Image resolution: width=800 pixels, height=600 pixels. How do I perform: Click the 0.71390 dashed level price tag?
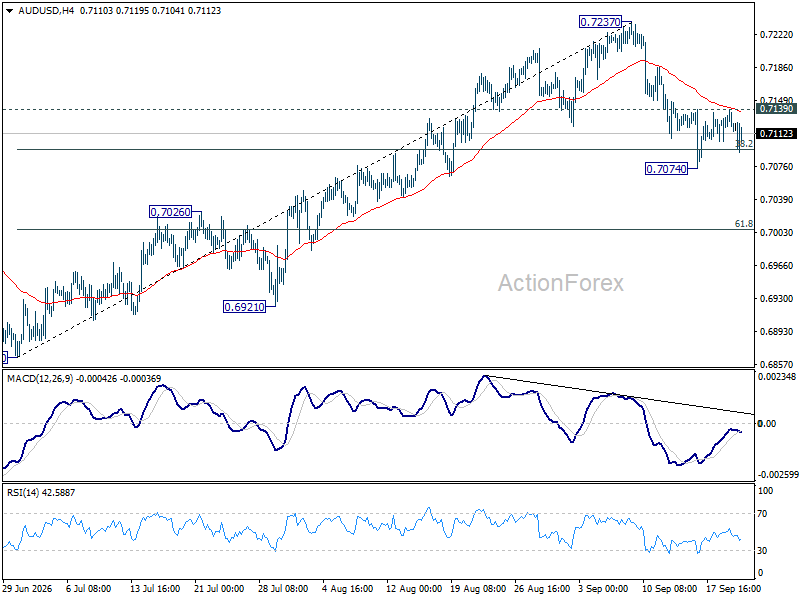[x=776, y=109]
